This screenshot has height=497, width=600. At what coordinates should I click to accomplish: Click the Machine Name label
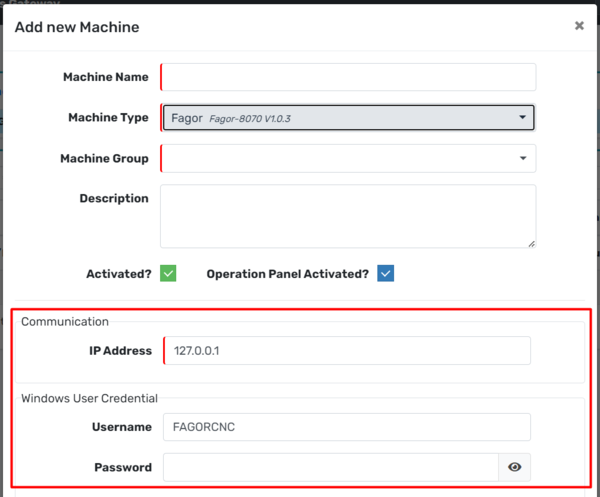pyautogui.click(x=105, y=77)
